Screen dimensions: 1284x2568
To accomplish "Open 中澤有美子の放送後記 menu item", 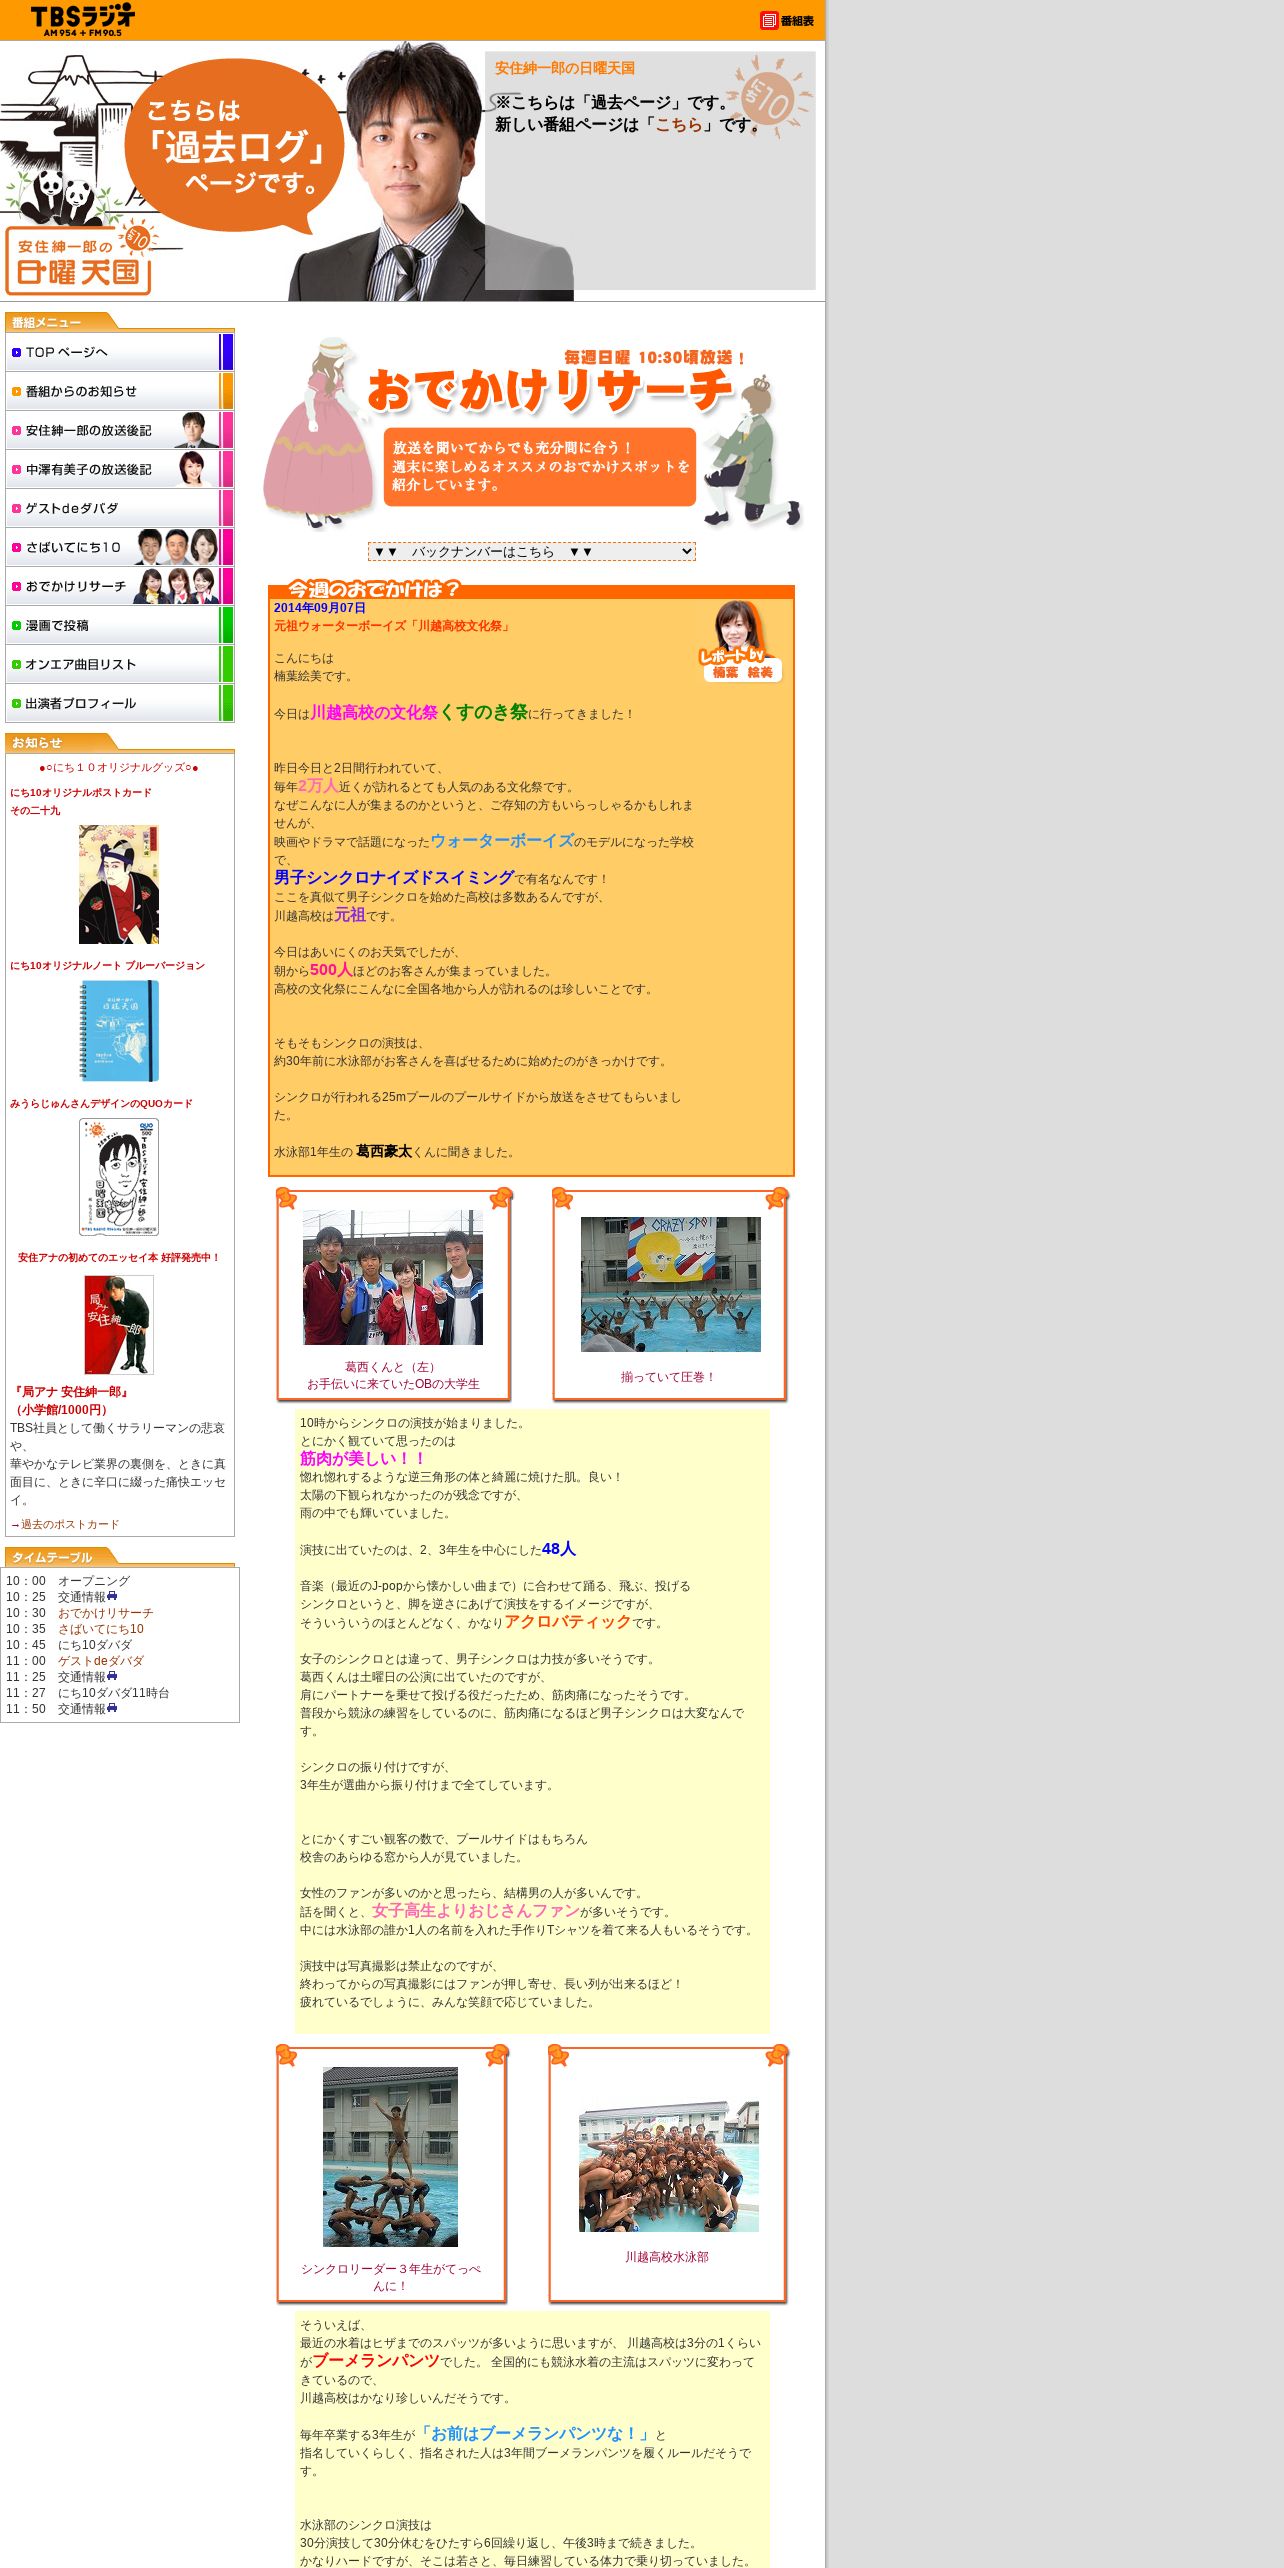I will [119, 469].
